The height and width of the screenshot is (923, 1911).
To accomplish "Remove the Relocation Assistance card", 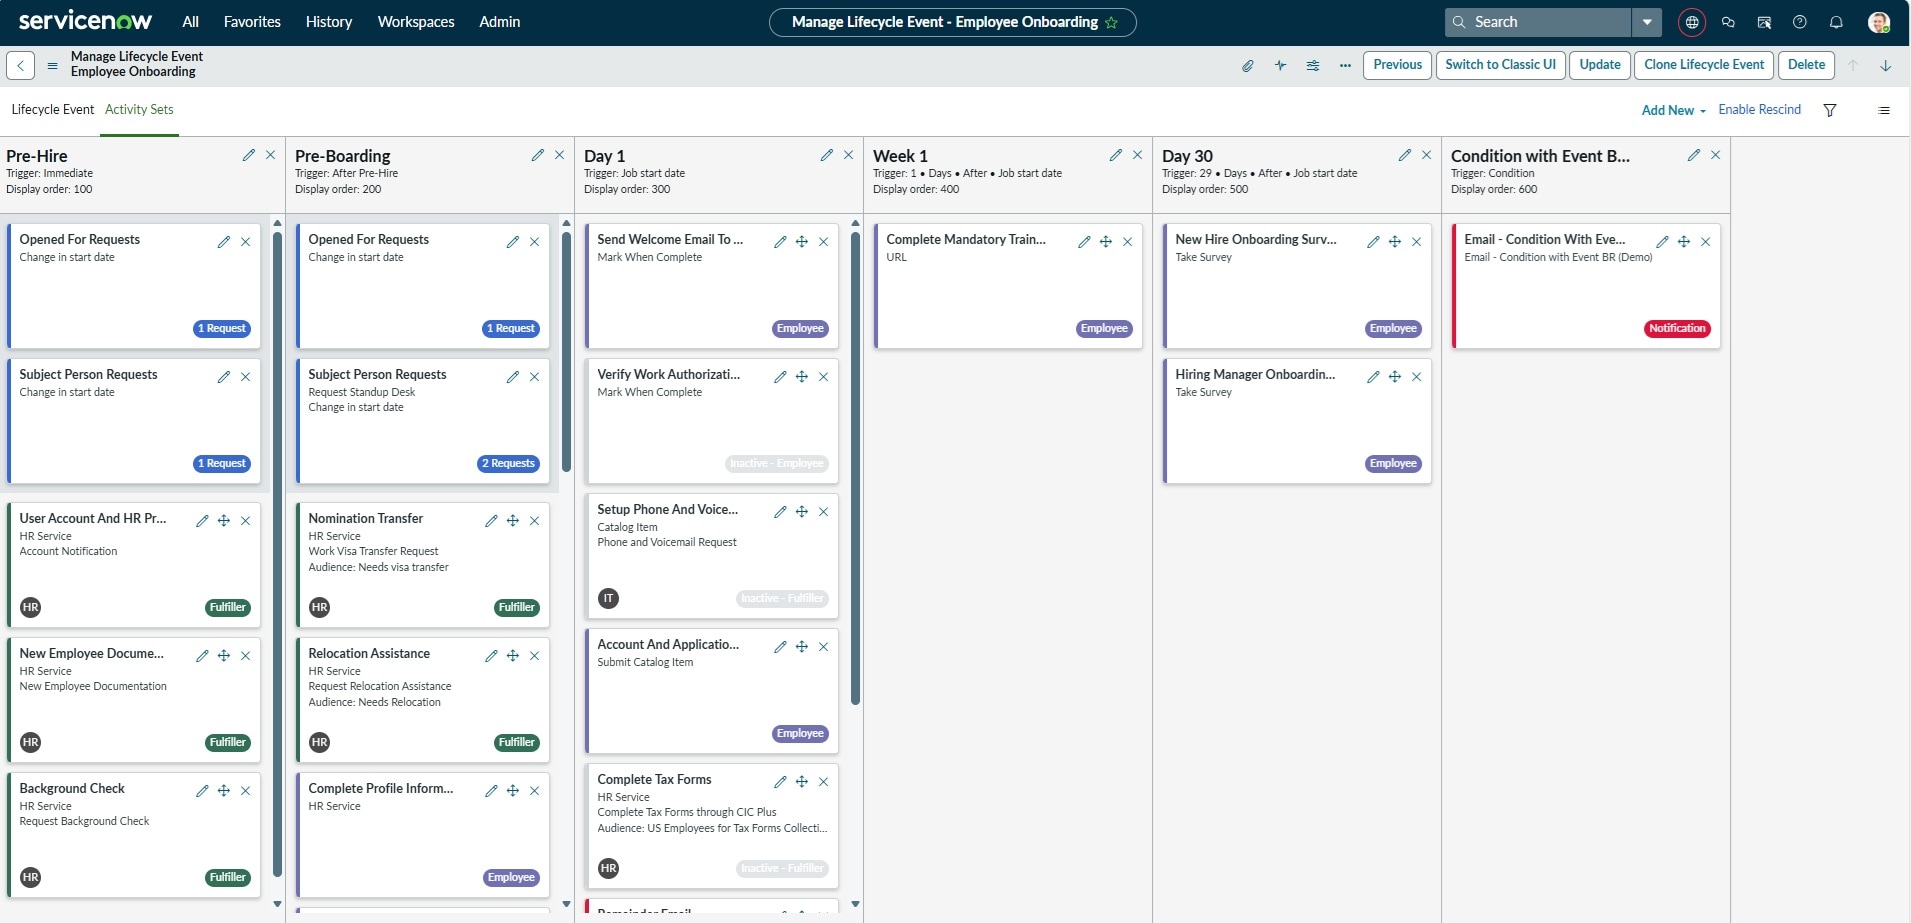I will pos(534,656).
